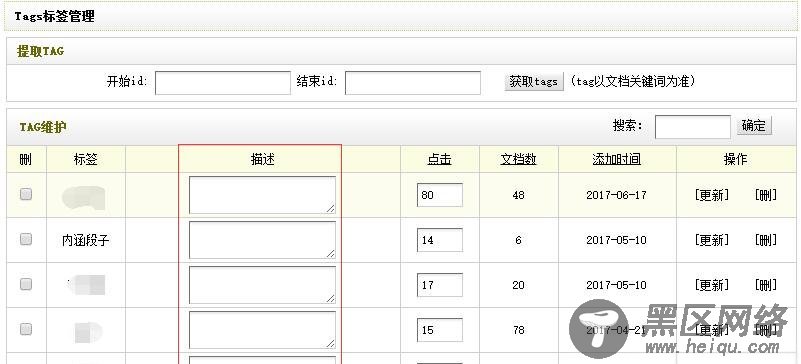The image size is (801, 364).
Task: Click [删] for the 内涵段子 tag
Action: (765, 240)
